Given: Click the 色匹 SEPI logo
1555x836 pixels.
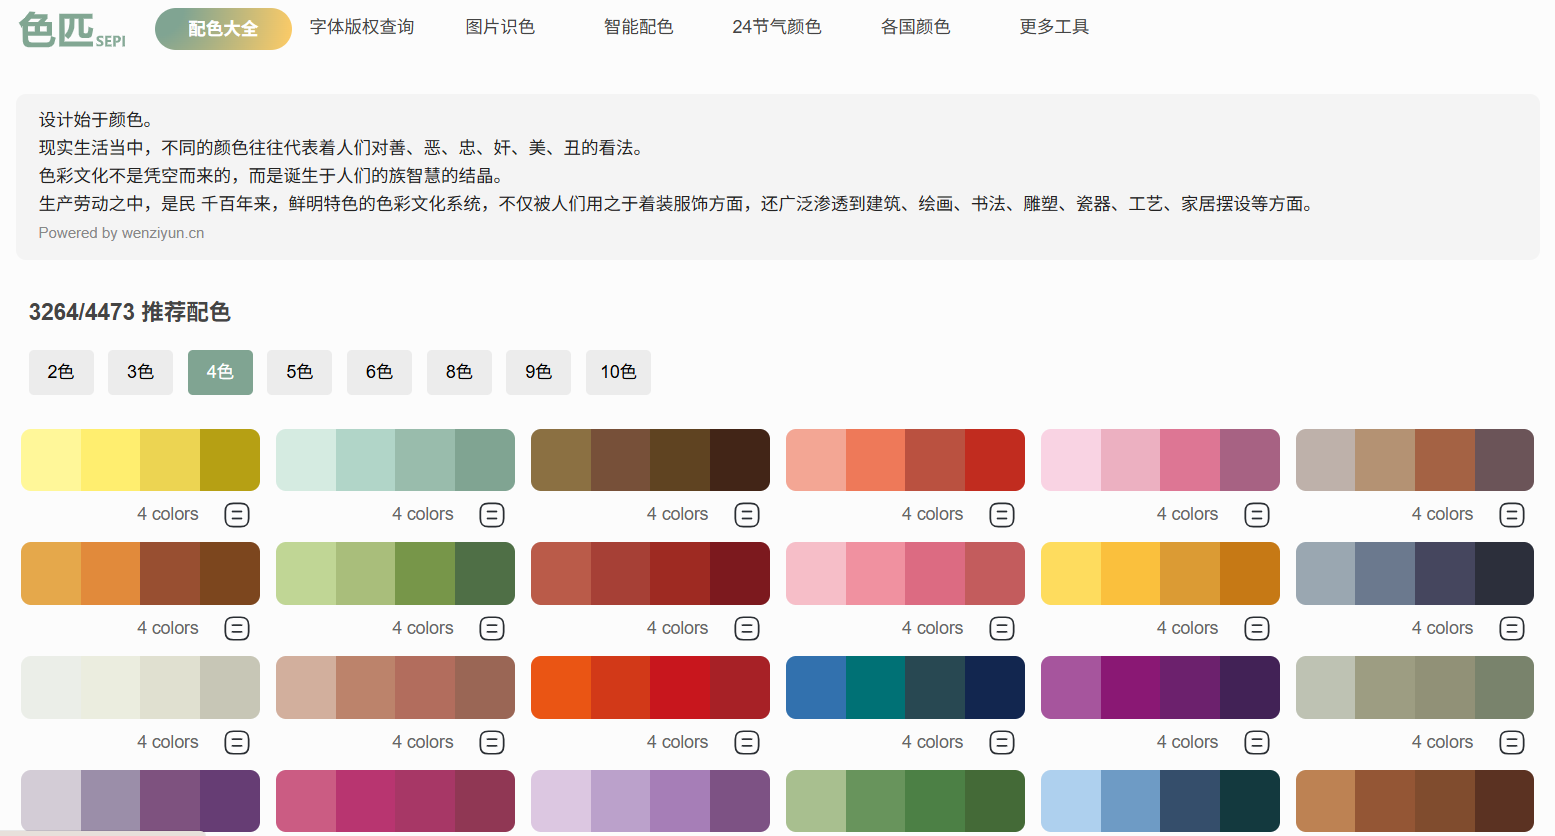Looking at the screenshot, I should (72, 30).
